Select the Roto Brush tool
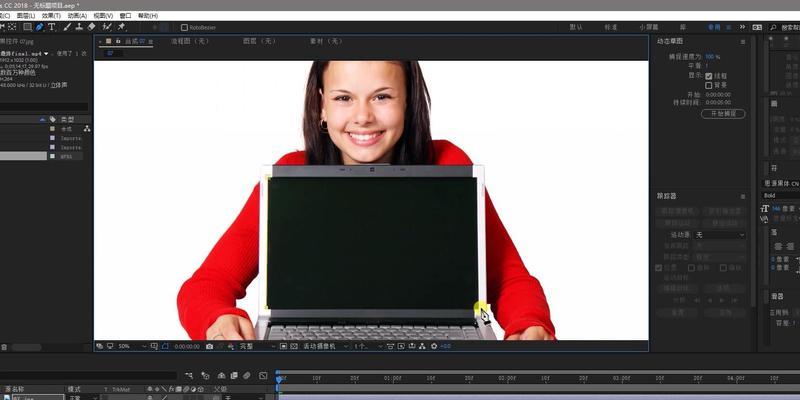800x400 pixels. (107, 27)
